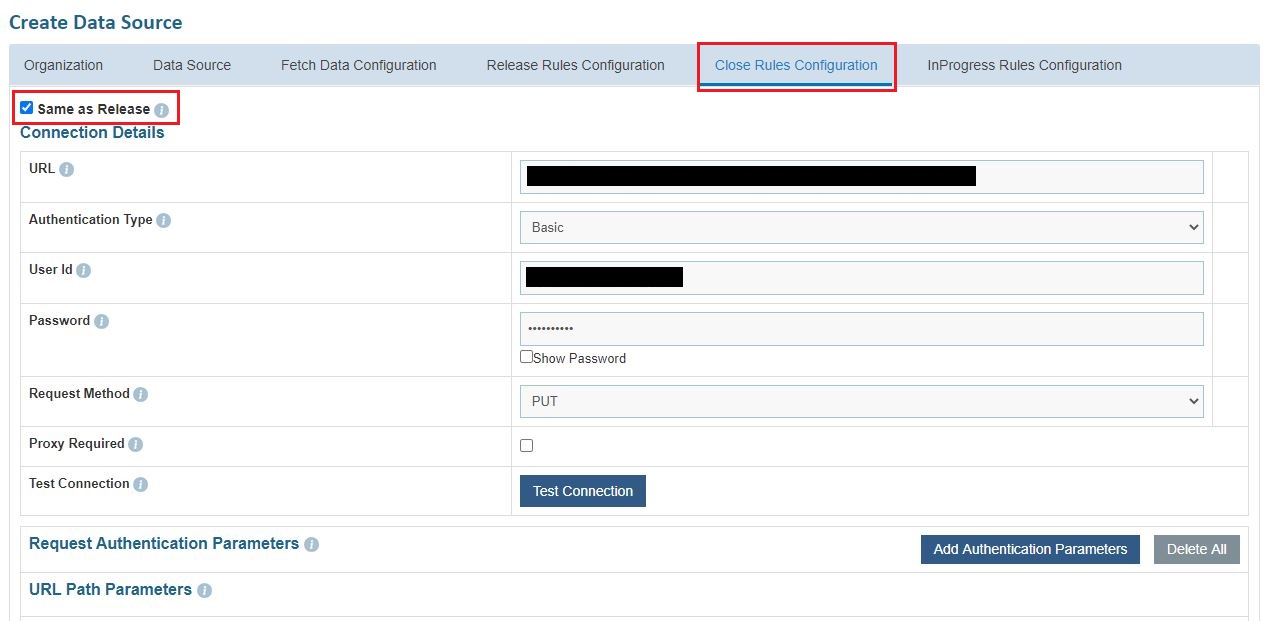
Task: Click the User Id info icon
Action: tap(84, 271)
